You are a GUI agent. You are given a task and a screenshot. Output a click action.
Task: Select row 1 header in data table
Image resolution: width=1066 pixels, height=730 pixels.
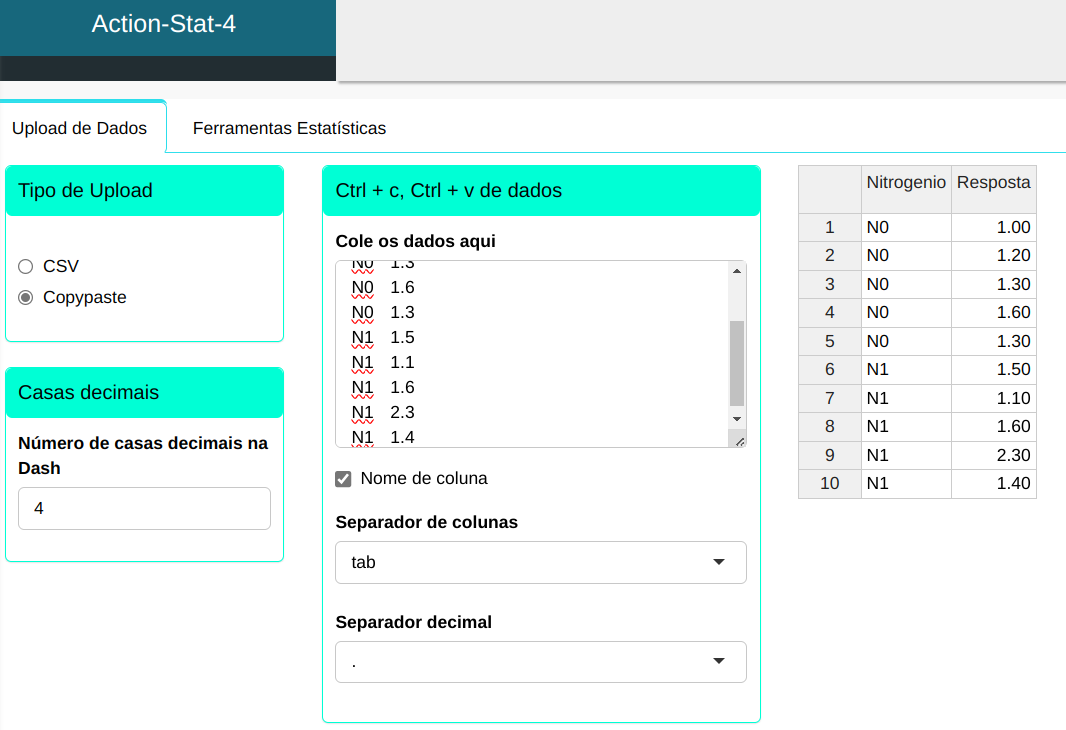[829, 228]
